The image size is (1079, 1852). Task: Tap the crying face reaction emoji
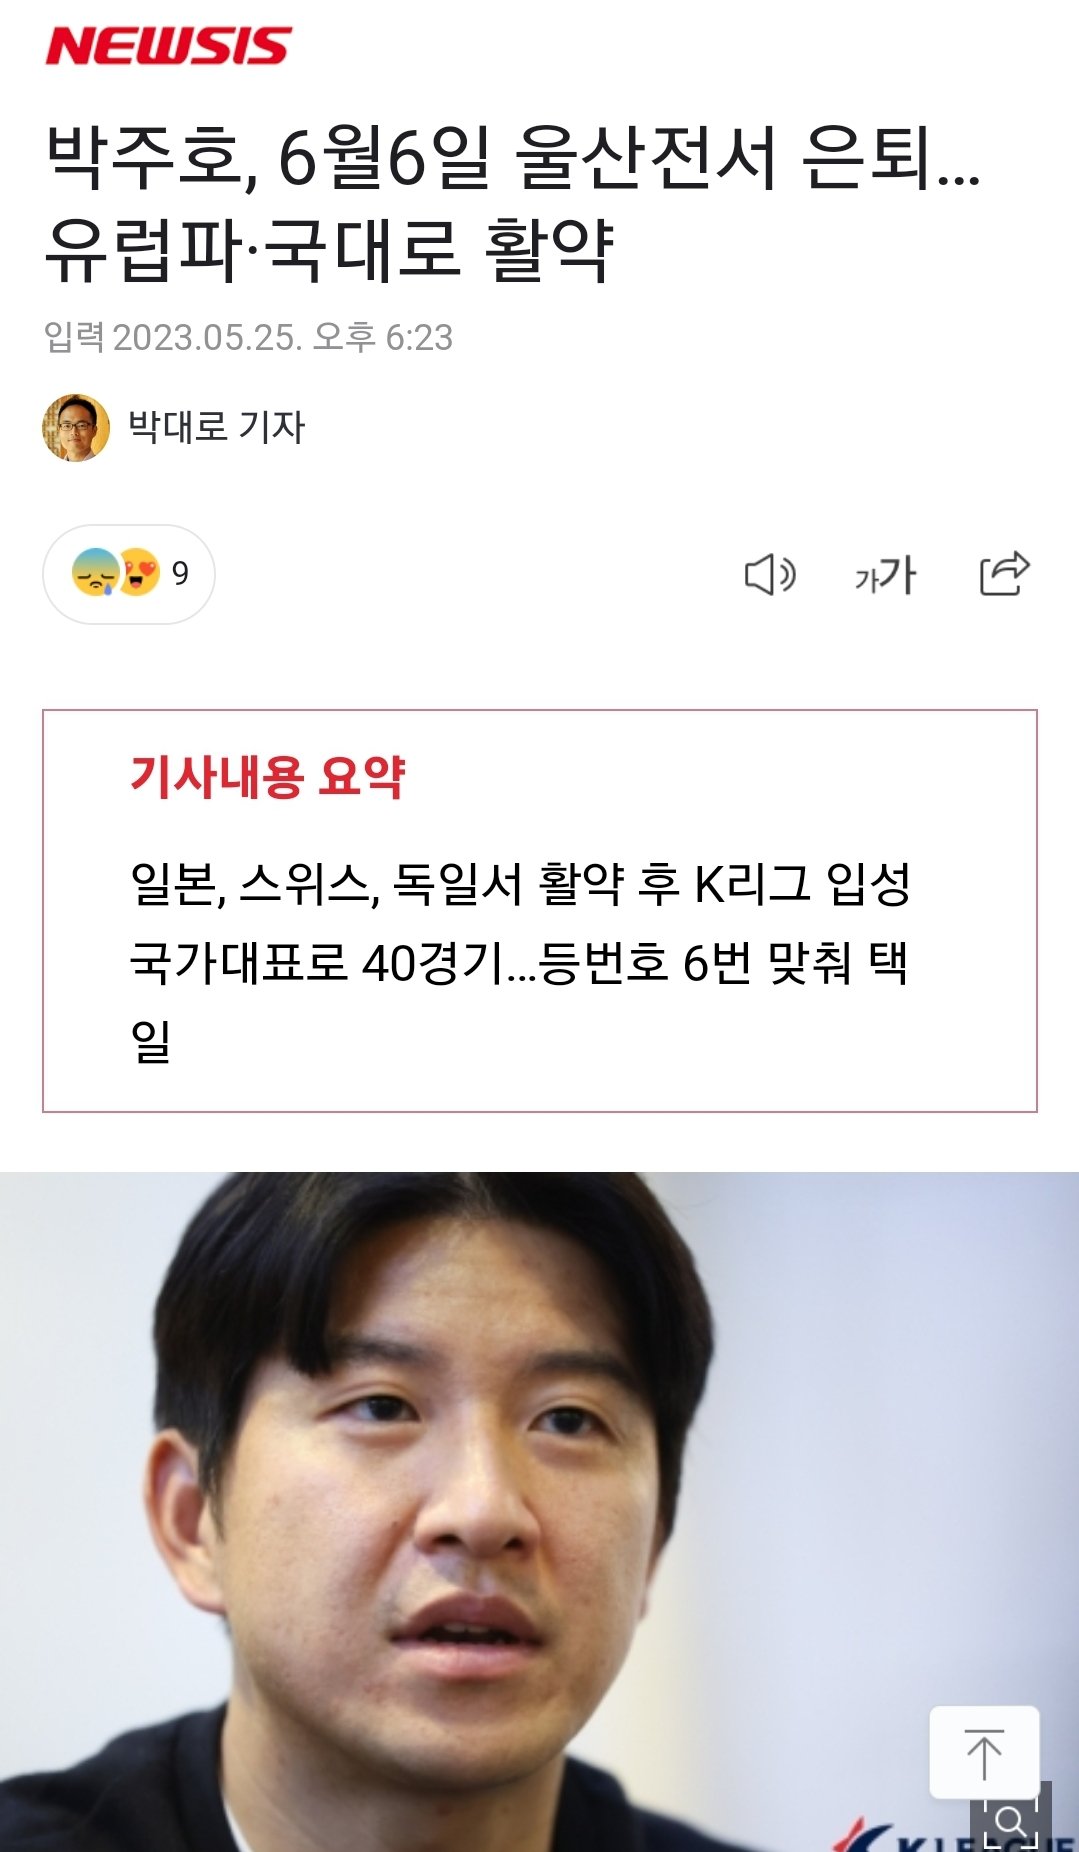96,573
